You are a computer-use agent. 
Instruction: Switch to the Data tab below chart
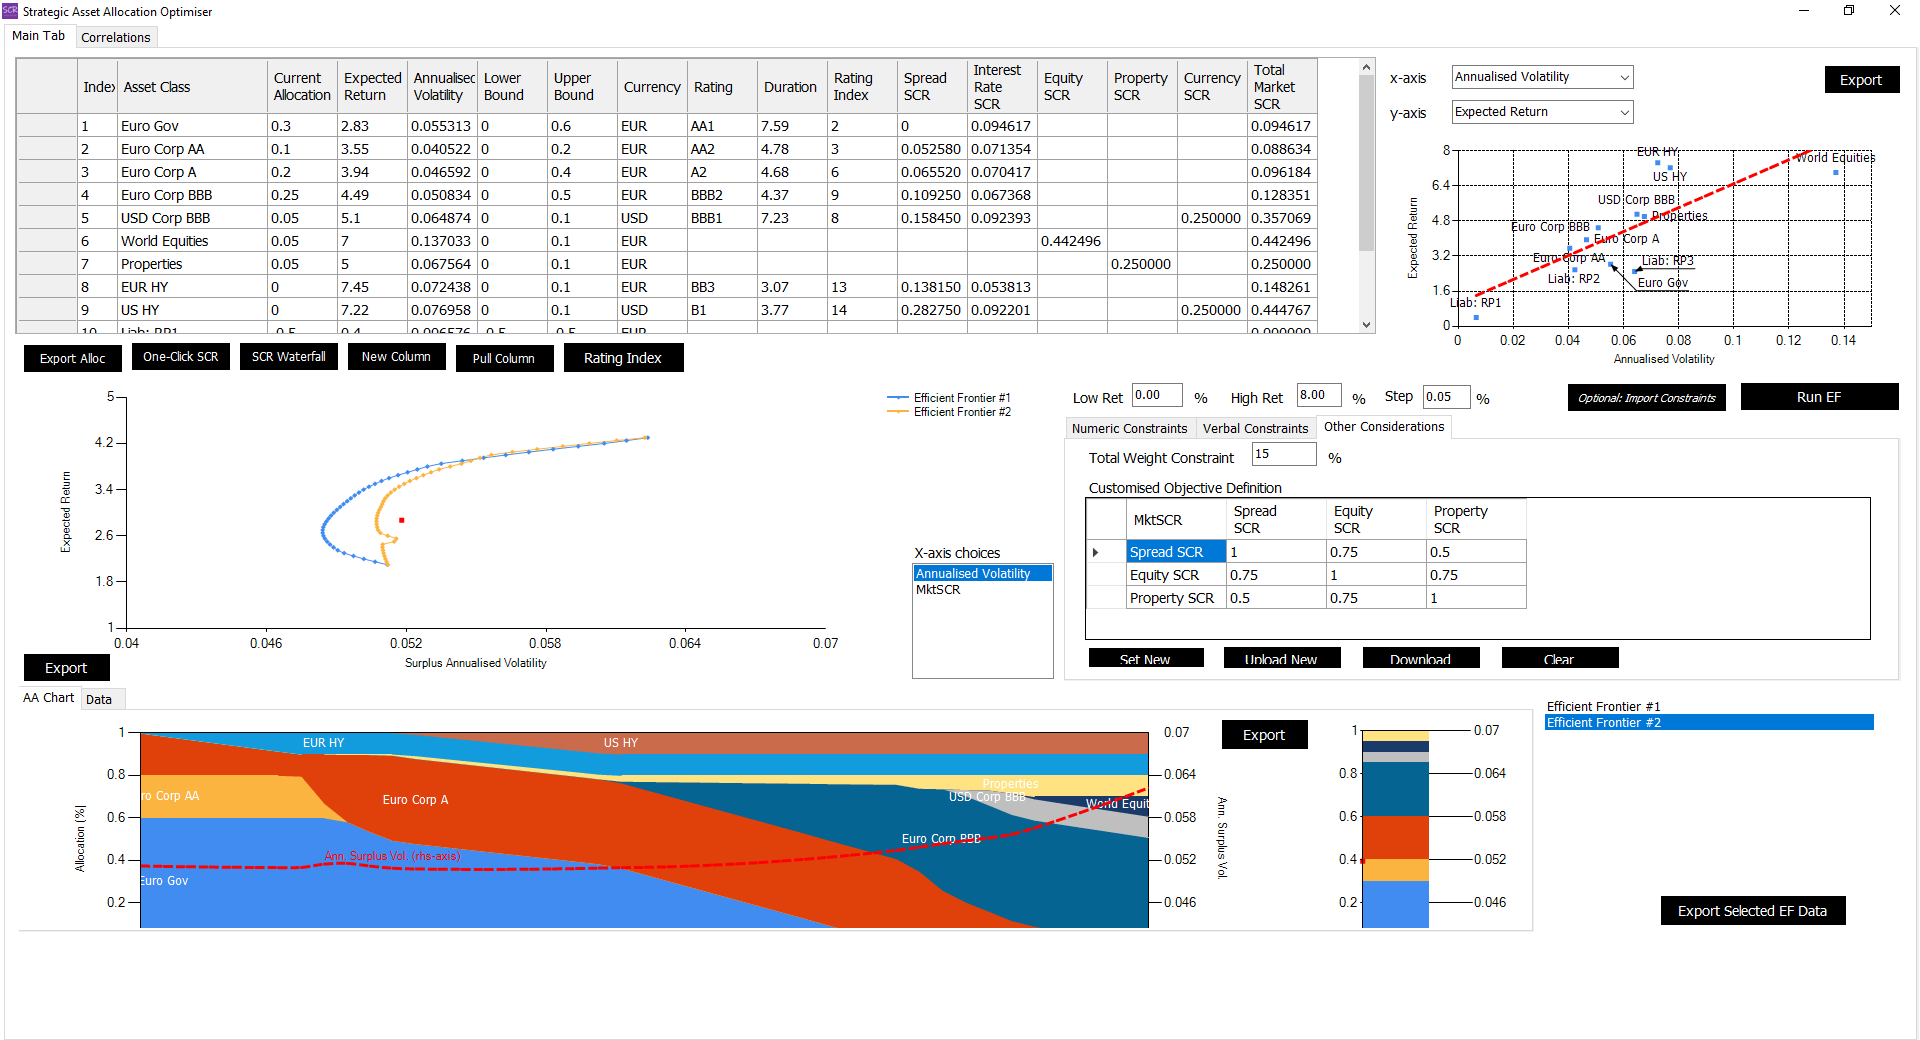tap(98, 699)
